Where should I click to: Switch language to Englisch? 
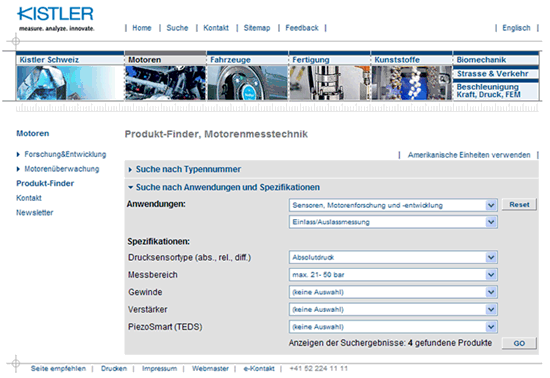516,28
